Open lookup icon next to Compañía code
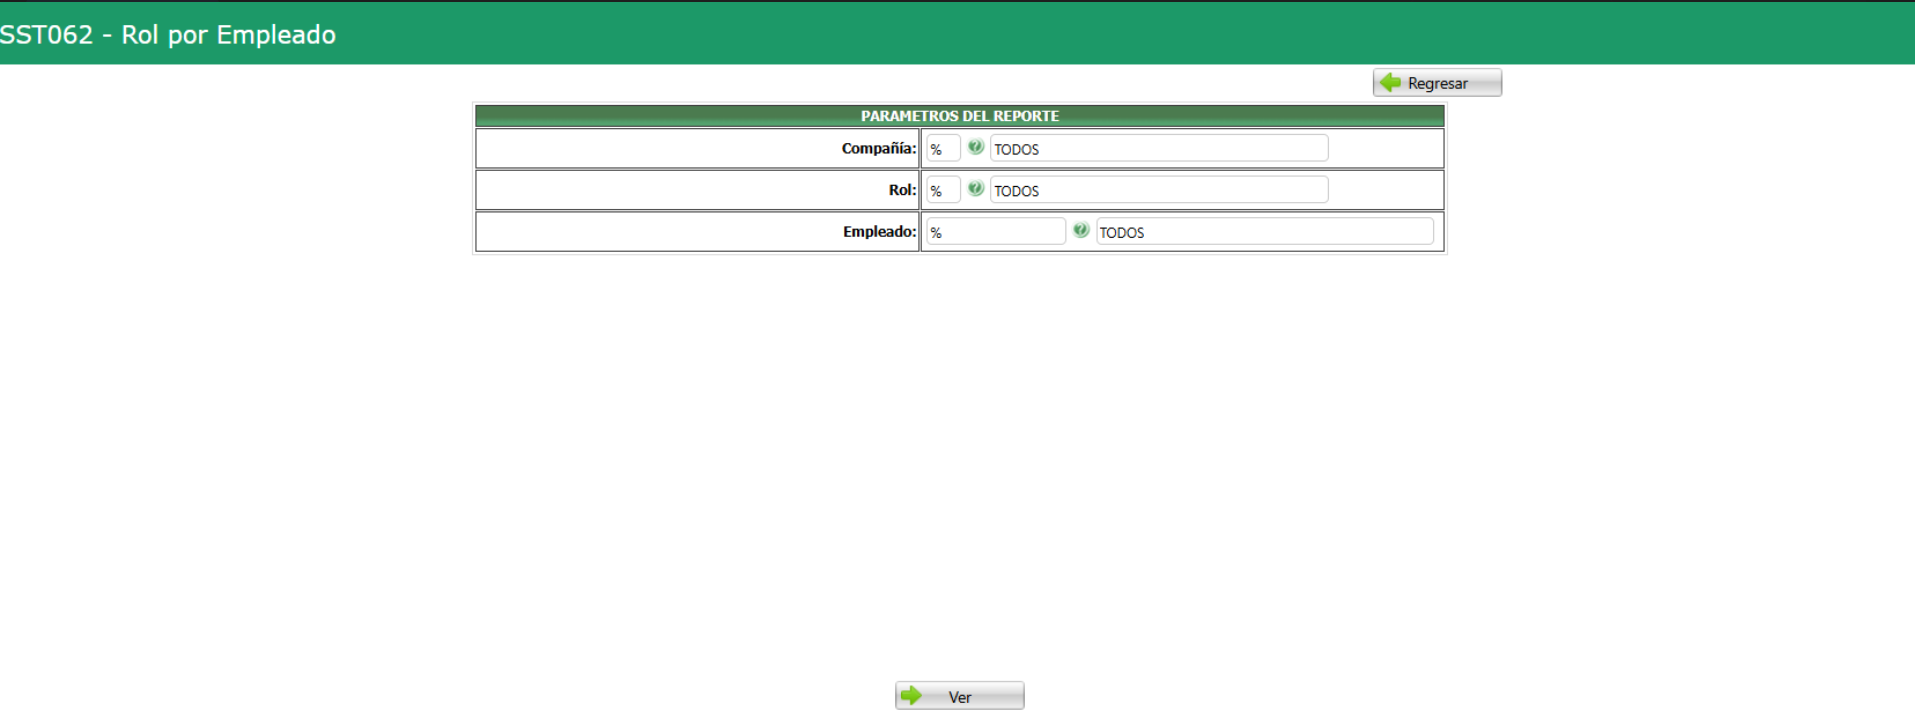Image resolution: width=1915 pixels, height=717 pixels. pos(976,147)
